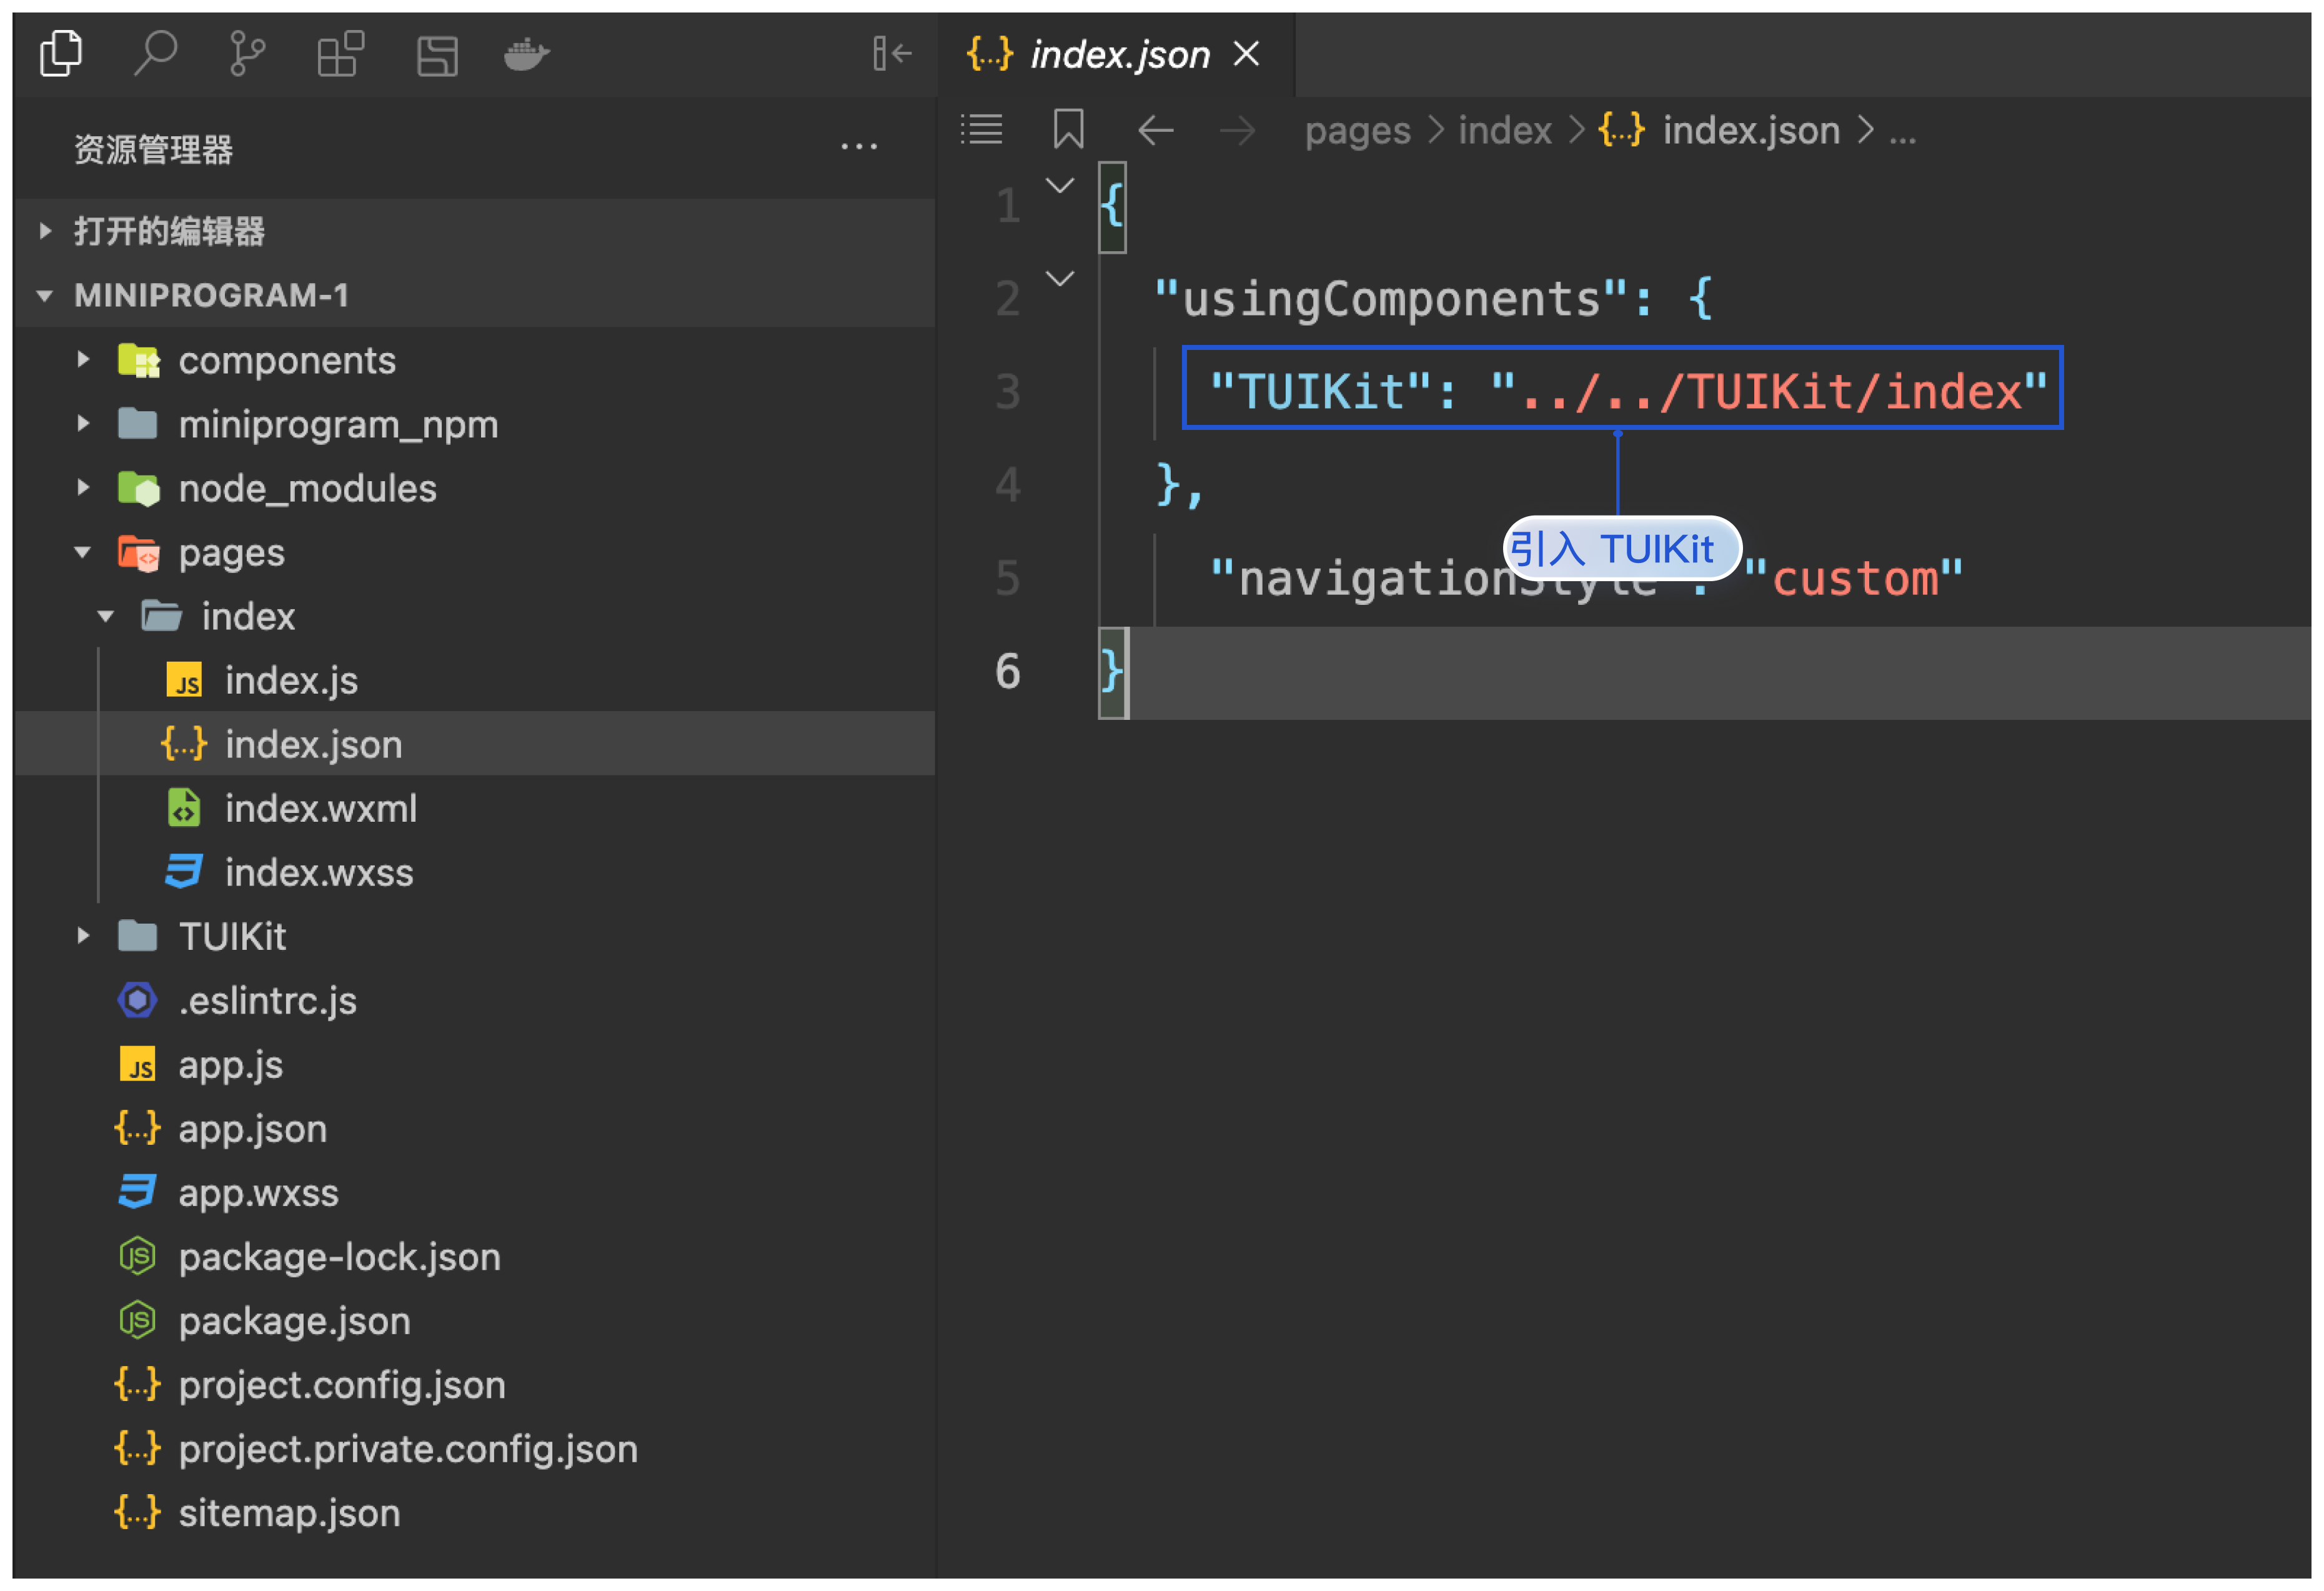Viewport: 2324px width, 1591px height.
Task: Open index.wxml file
Action: 475,808
